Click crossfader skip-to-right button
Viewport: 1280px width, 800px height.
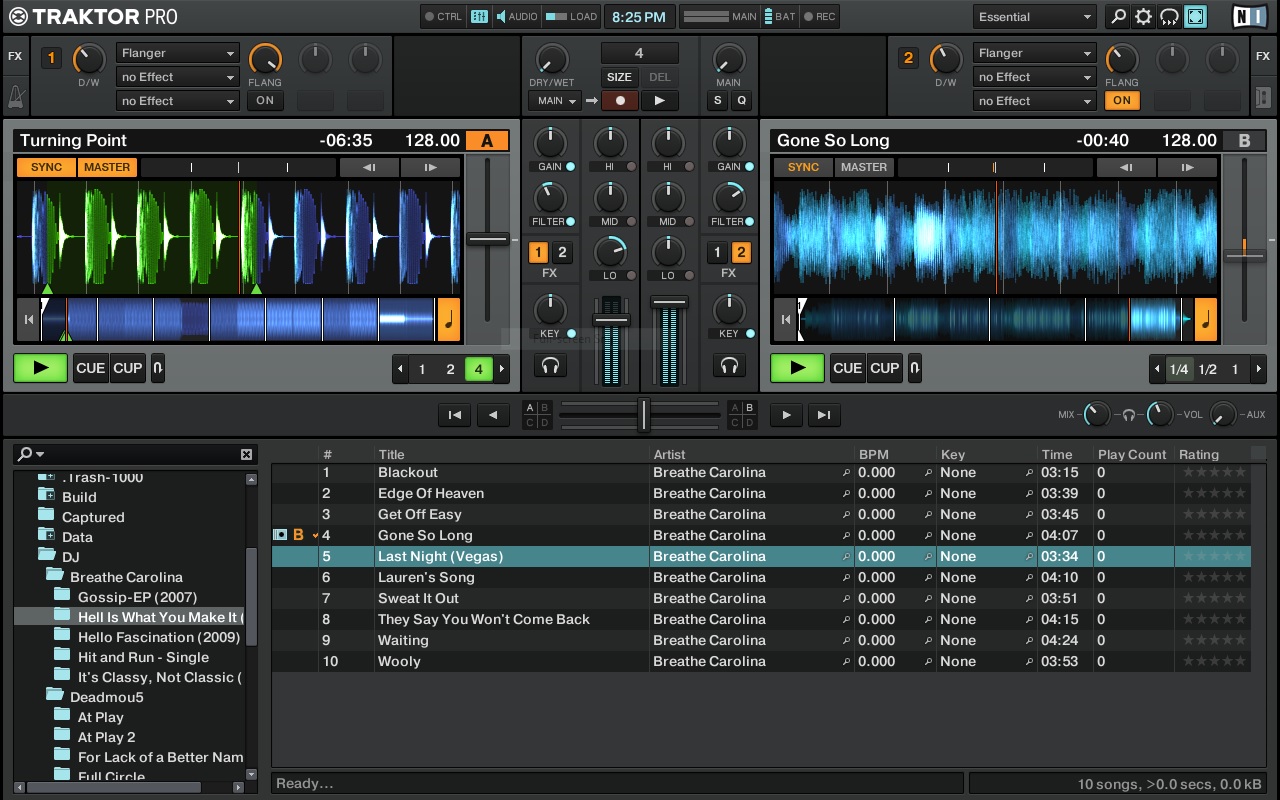[x=824, y=415]
